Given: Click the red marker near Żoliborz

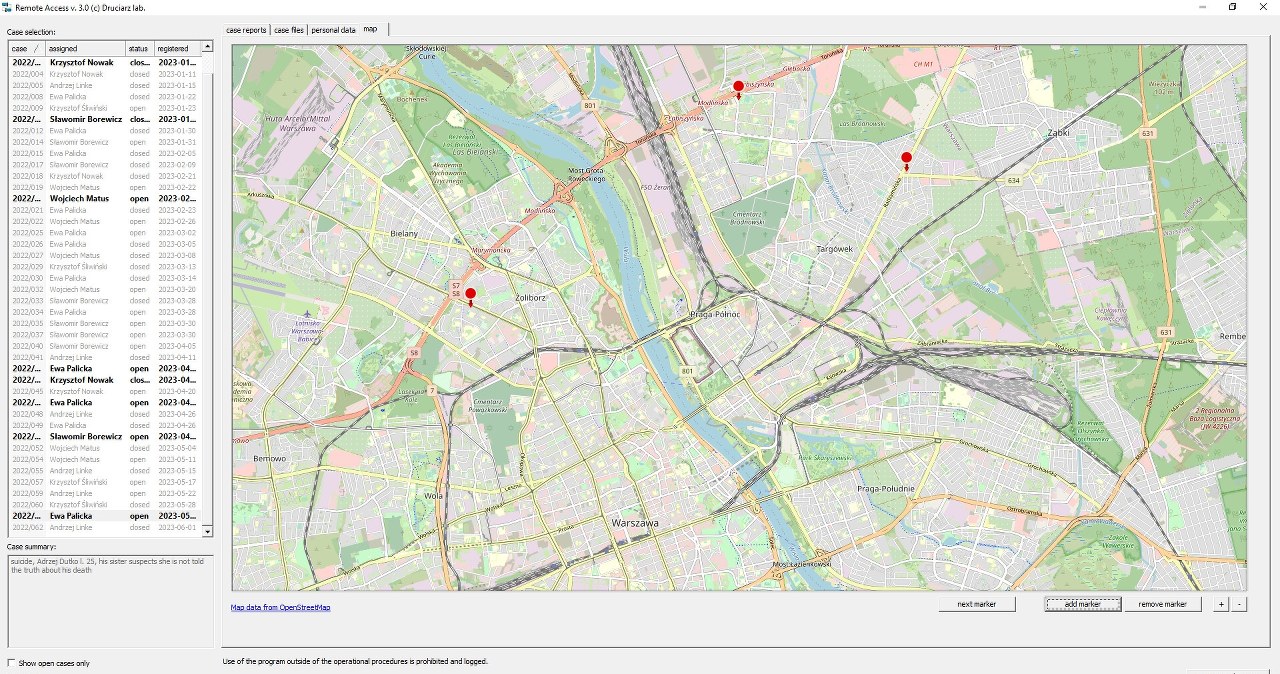Looking at the screenshot, I should click(x=471, y=294).
